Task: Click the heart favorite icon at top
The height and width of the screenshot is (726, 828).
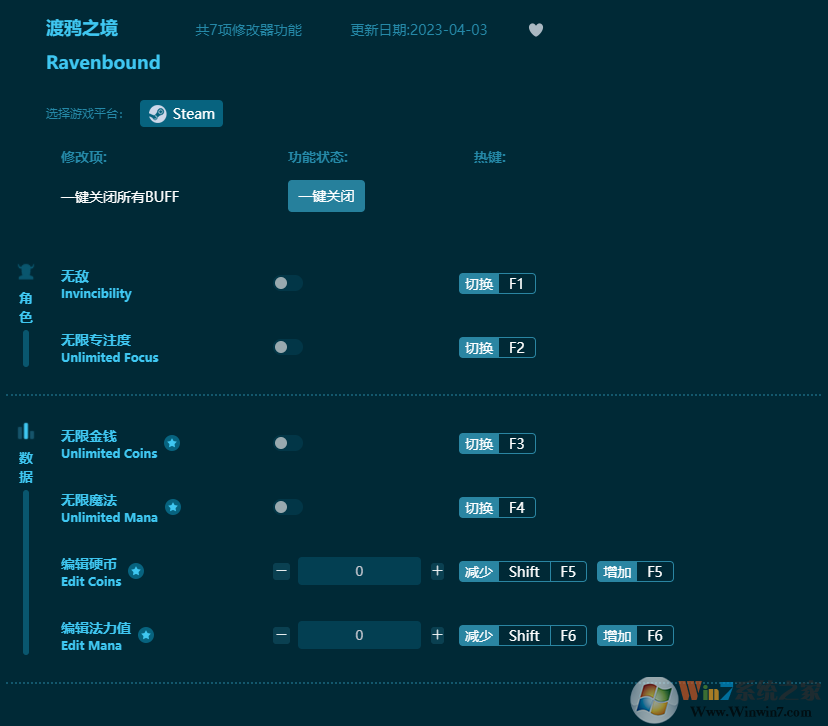Action: click(536, 30)
